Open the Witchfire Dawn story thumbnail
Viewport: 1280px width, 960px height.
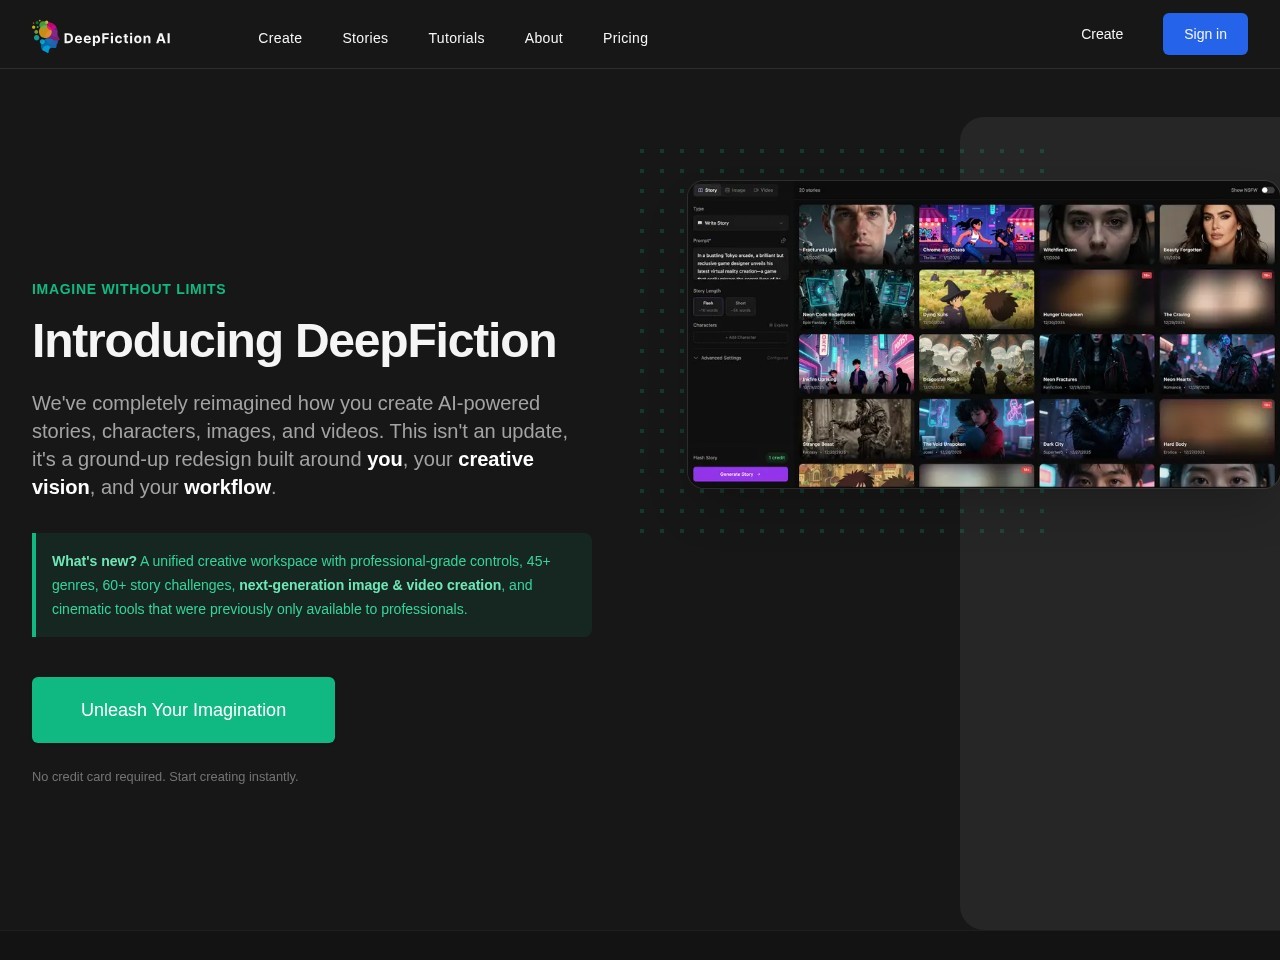(x=1097, y=234)
